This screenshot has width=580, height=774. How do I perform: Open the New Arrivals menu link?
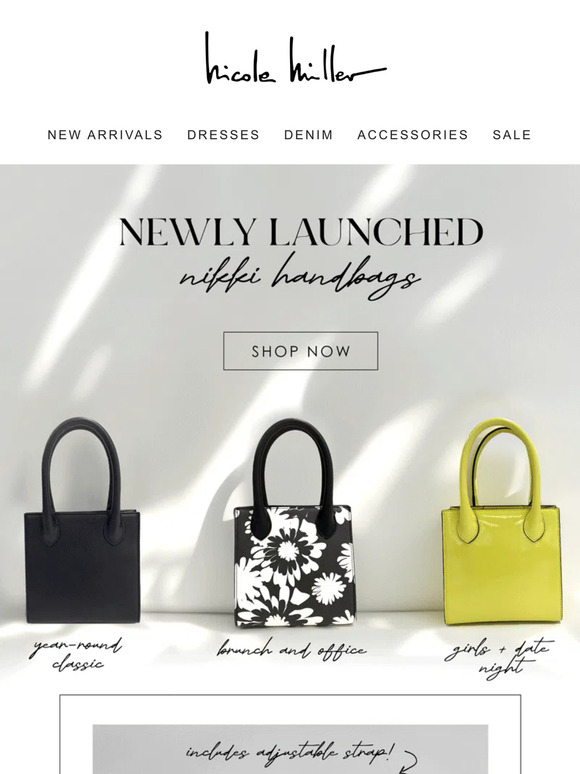(x=105, y=135)
